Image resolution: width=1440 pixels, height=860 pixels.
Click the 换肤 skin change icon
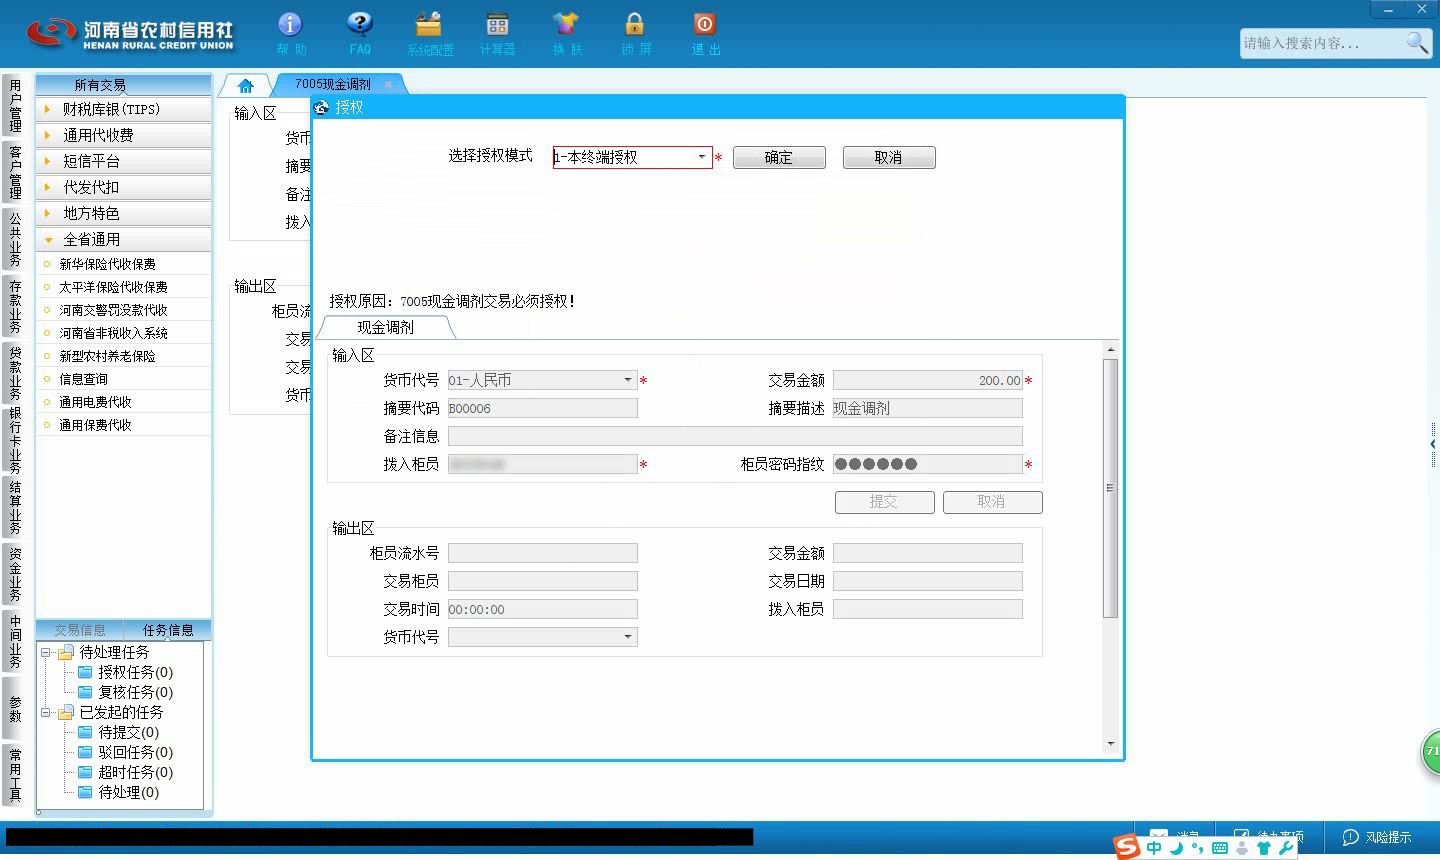(x=566, y=33)
